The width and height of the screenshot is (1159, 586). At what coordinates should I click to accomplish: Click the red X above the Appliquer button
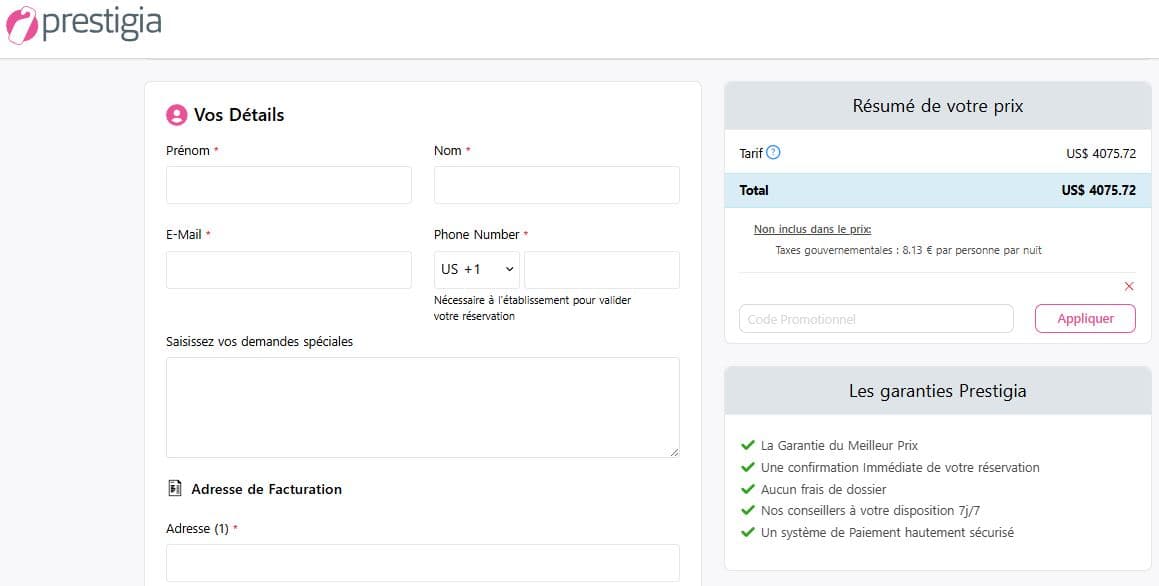click(1129, 286)
